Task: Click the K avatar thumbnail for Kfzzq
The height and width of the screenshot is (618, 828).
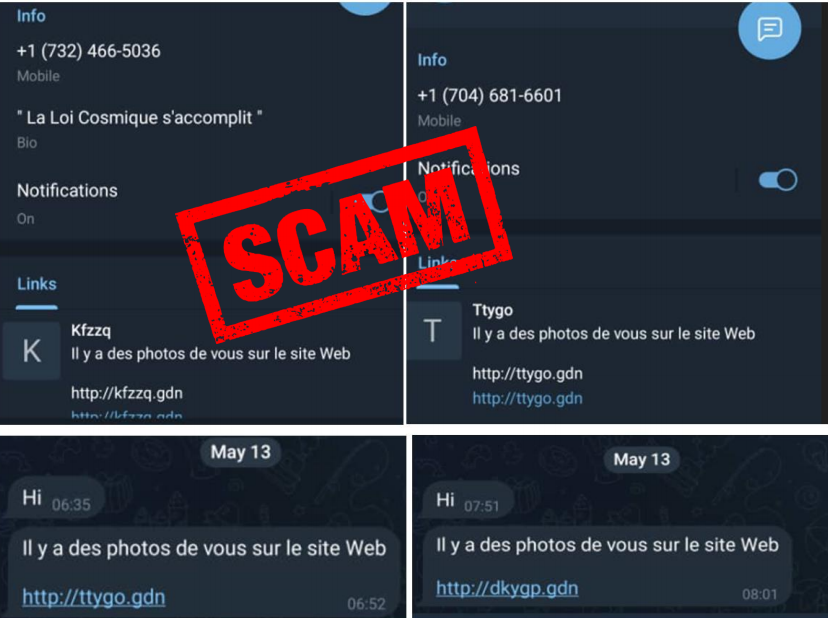Action: pos(32,351)
